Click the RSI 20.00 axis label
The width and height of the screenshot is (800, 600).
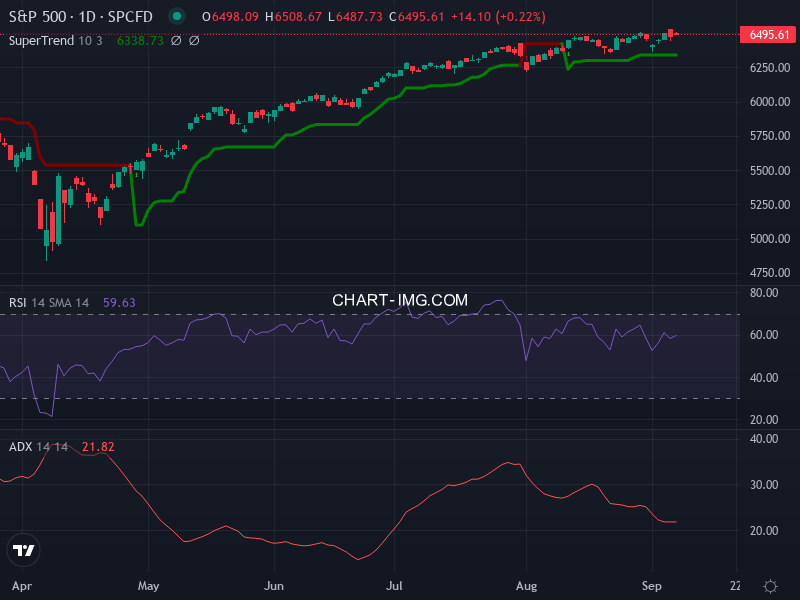tap(764, 420)
